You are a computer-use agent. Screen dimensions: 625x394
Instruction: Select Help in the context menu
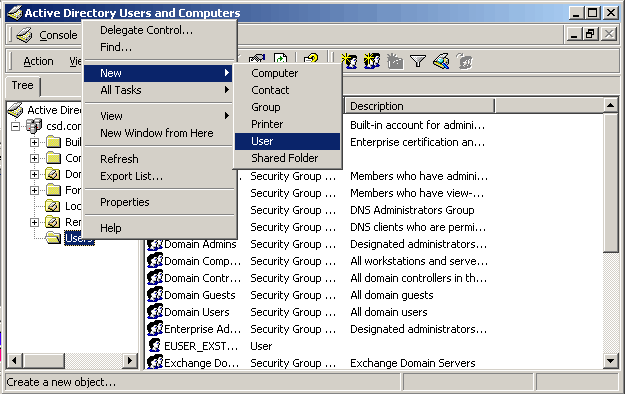click(159, 228)
